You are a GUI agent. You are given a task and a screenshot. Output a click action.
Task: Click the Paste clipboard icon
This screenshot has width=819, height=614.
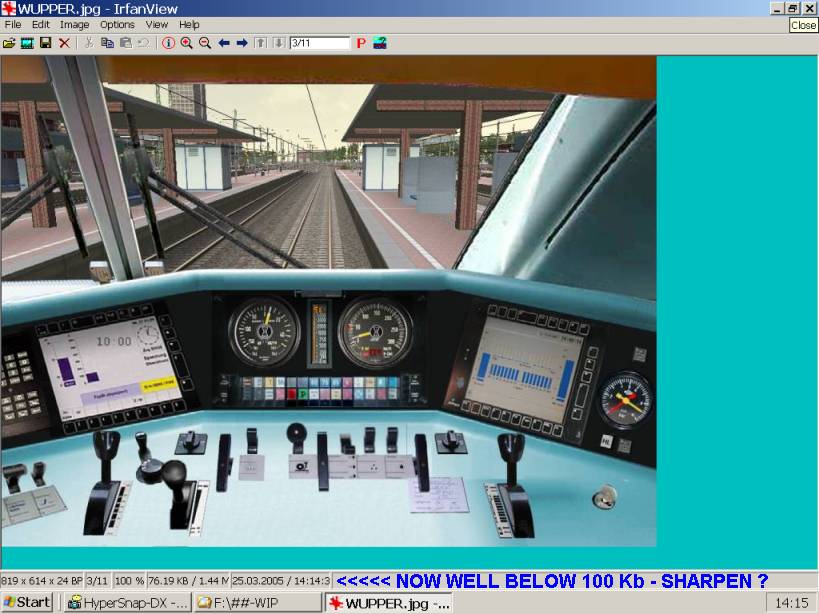pyautogui.click(x=126, y=43)
